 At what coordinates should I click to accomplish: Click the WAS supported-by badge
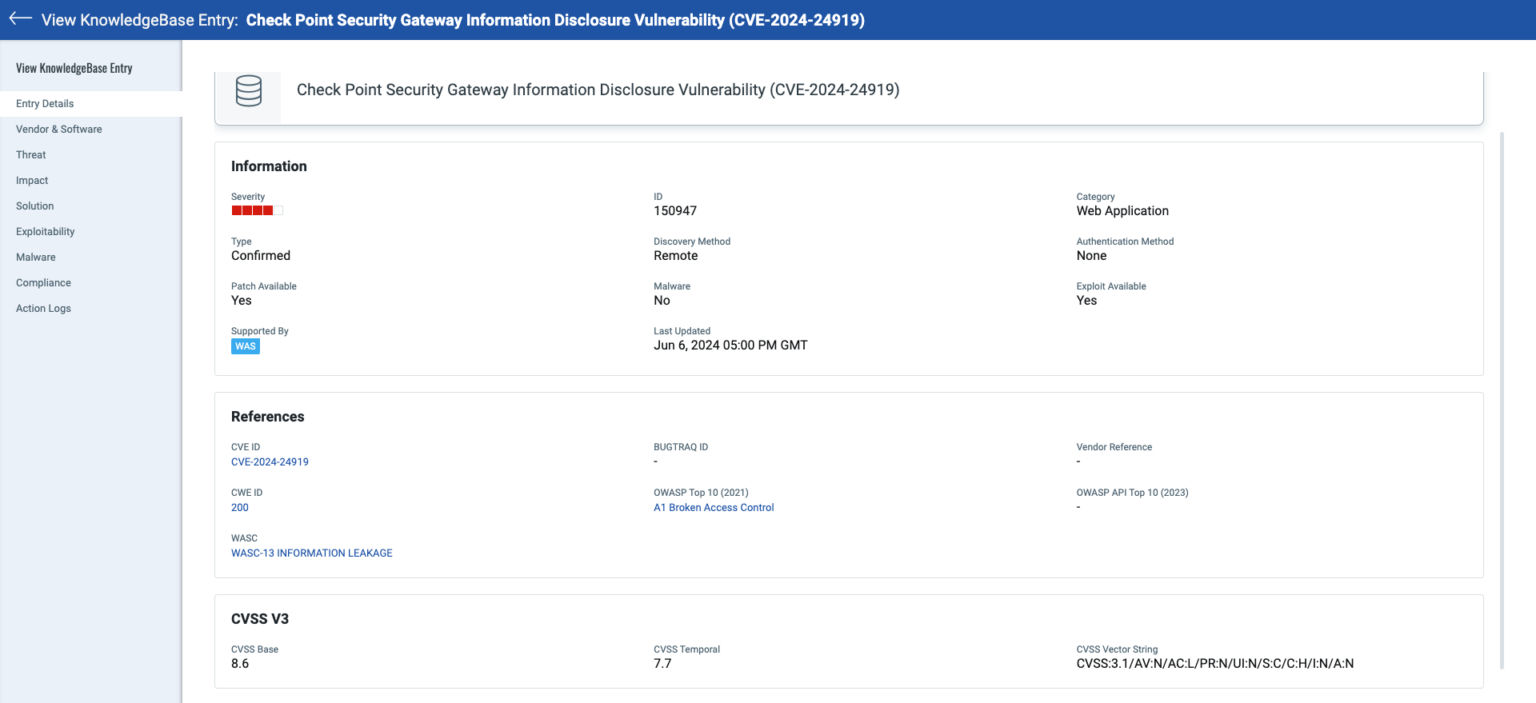pos(245,346)
